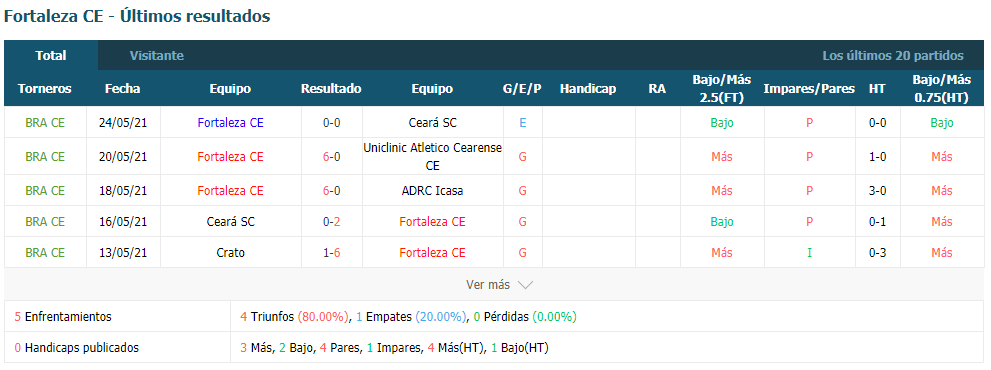Image resolution: width=991 pixels, height=370 pixels.
Task: Select the Total tab
Action: 51,56
